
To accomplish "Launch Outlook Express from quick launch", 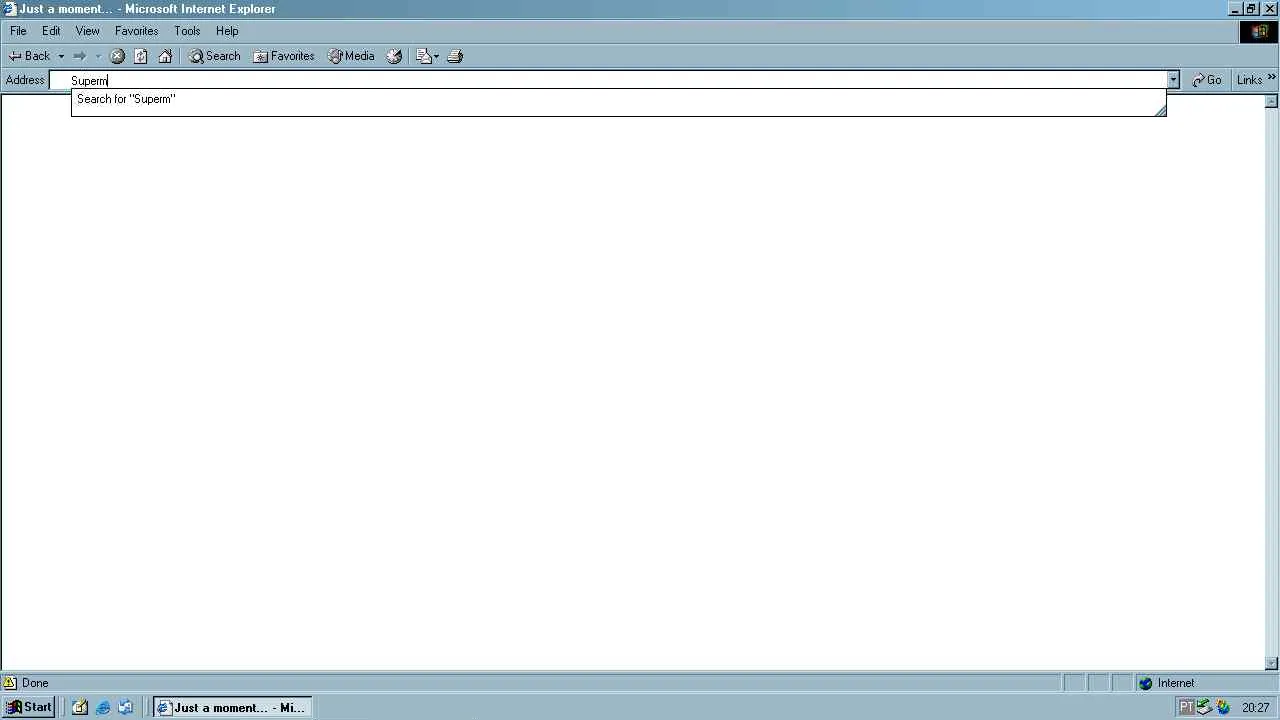I will pyautogui.click(x=126, y=707).
